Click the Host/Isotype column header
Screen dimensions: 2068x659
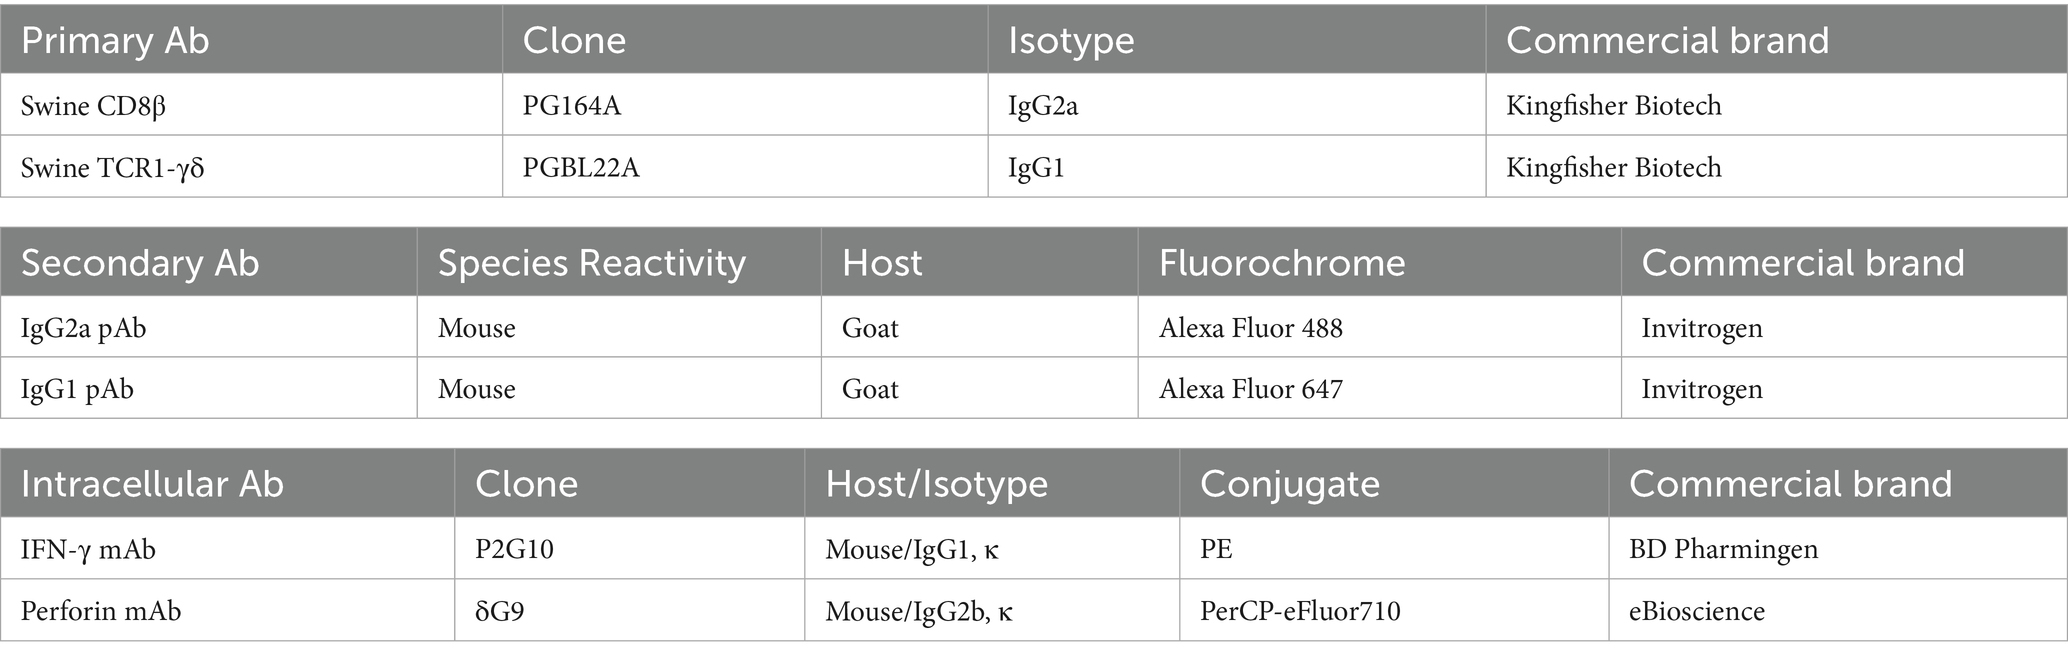click(936, 484)
